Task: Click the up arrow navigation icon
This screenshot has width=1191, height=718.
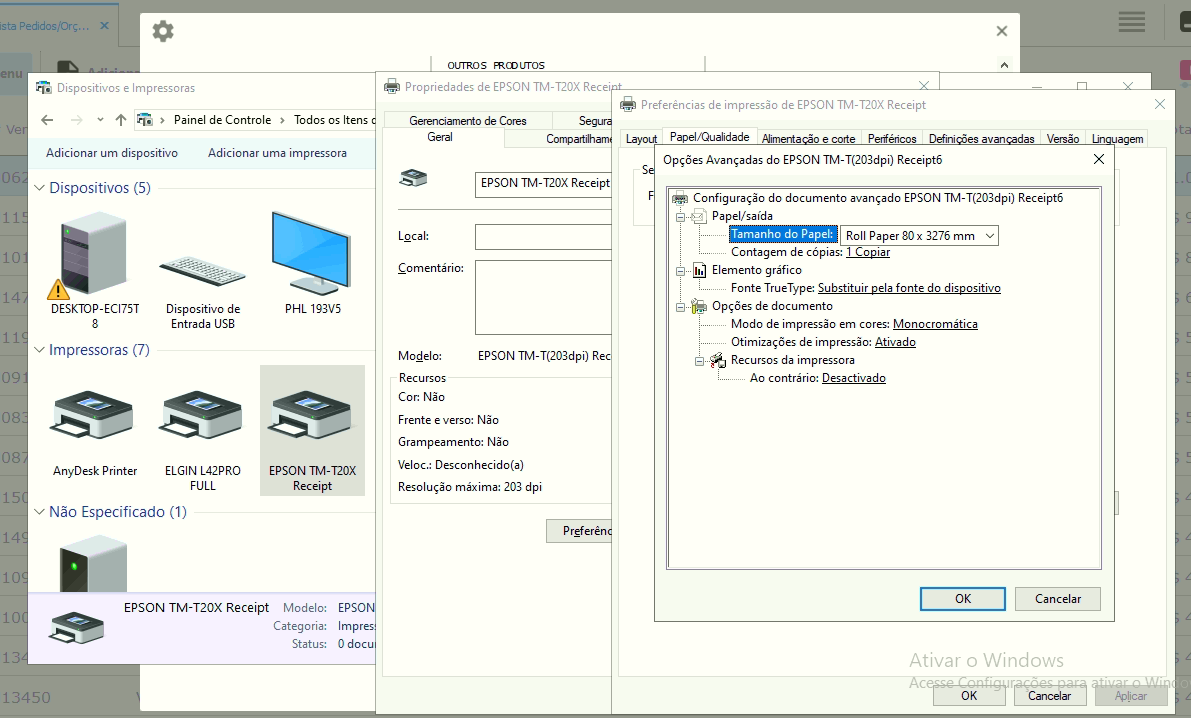Action: click(121, 120)
